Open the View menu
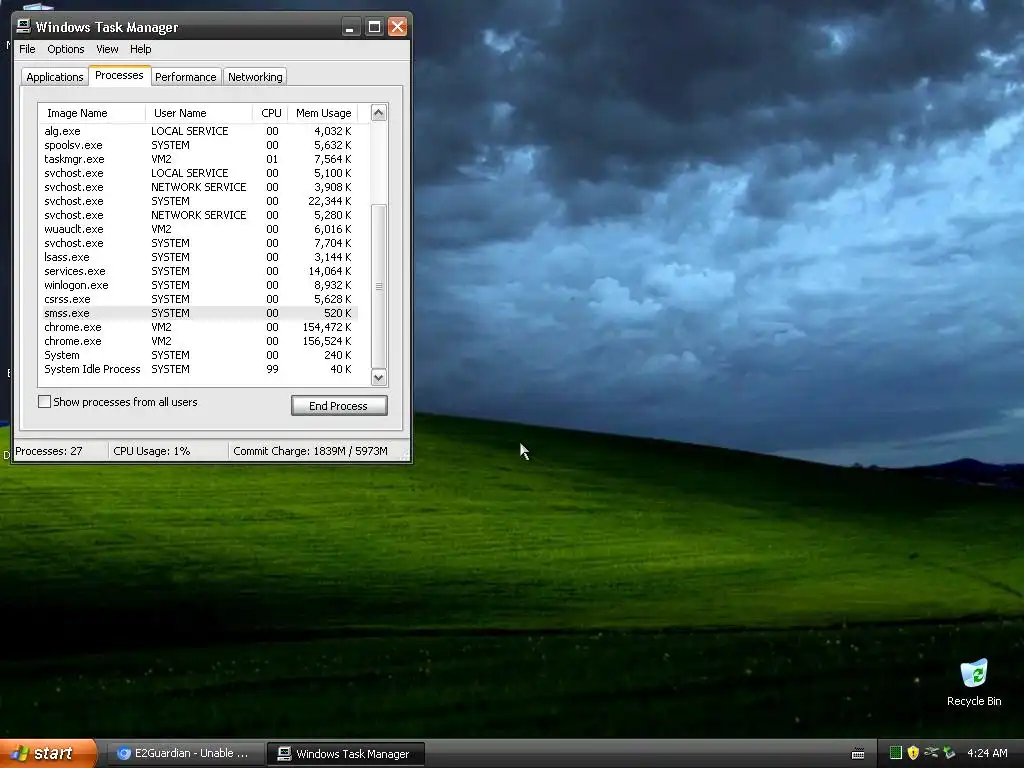The height and width of the screenshot is (768, 1024). pyautogui.click(x=107, y=49)
